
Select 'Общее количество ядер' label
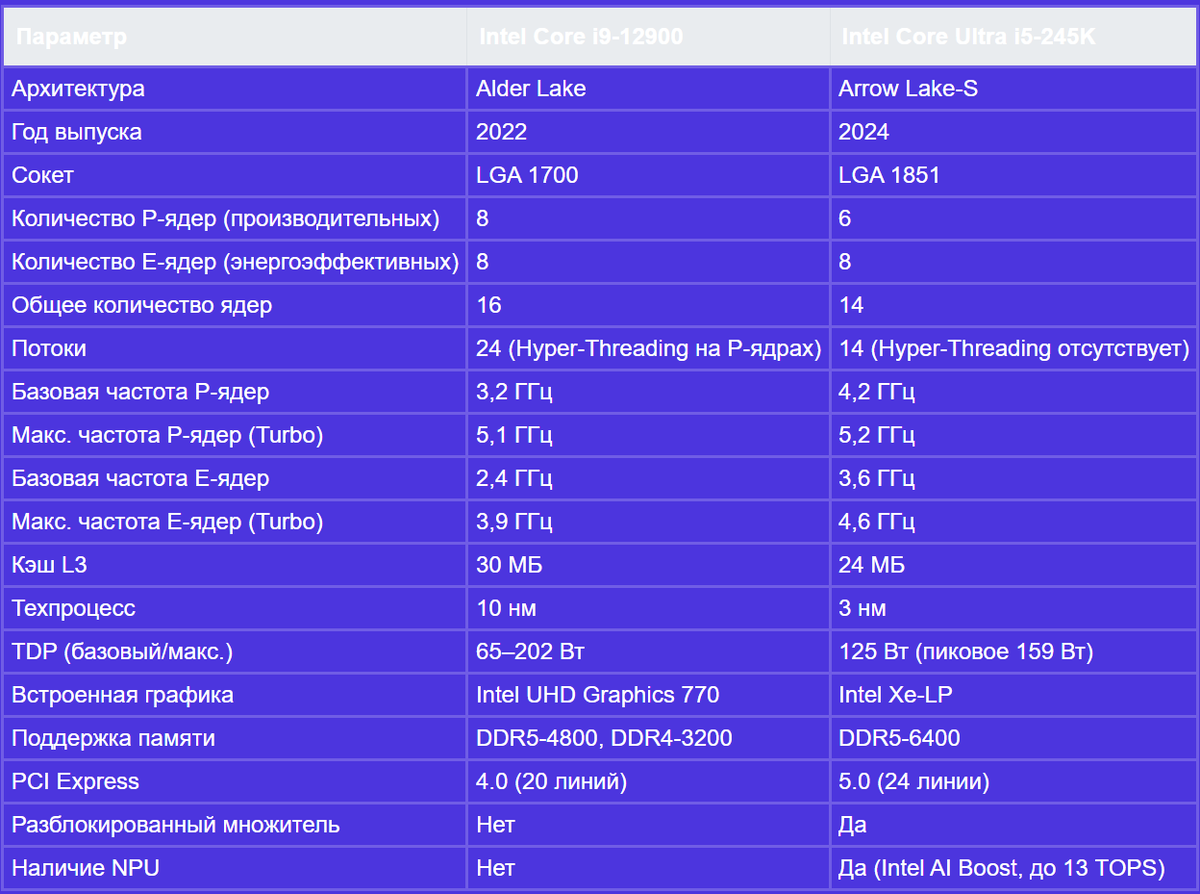point(142,306)
